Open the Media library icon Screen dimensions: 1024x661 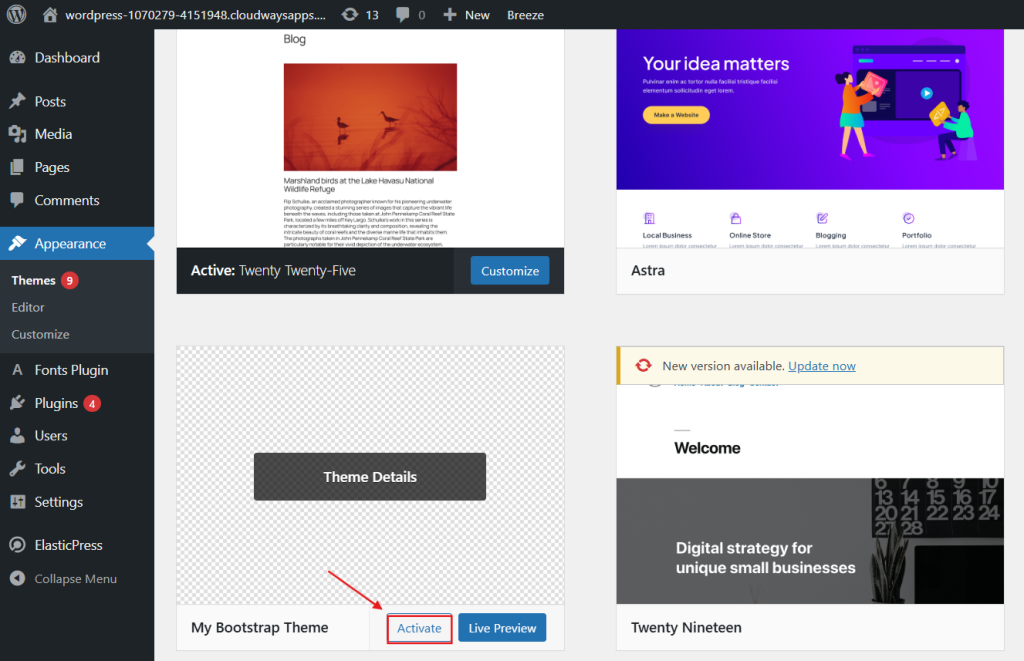point(17,134)
